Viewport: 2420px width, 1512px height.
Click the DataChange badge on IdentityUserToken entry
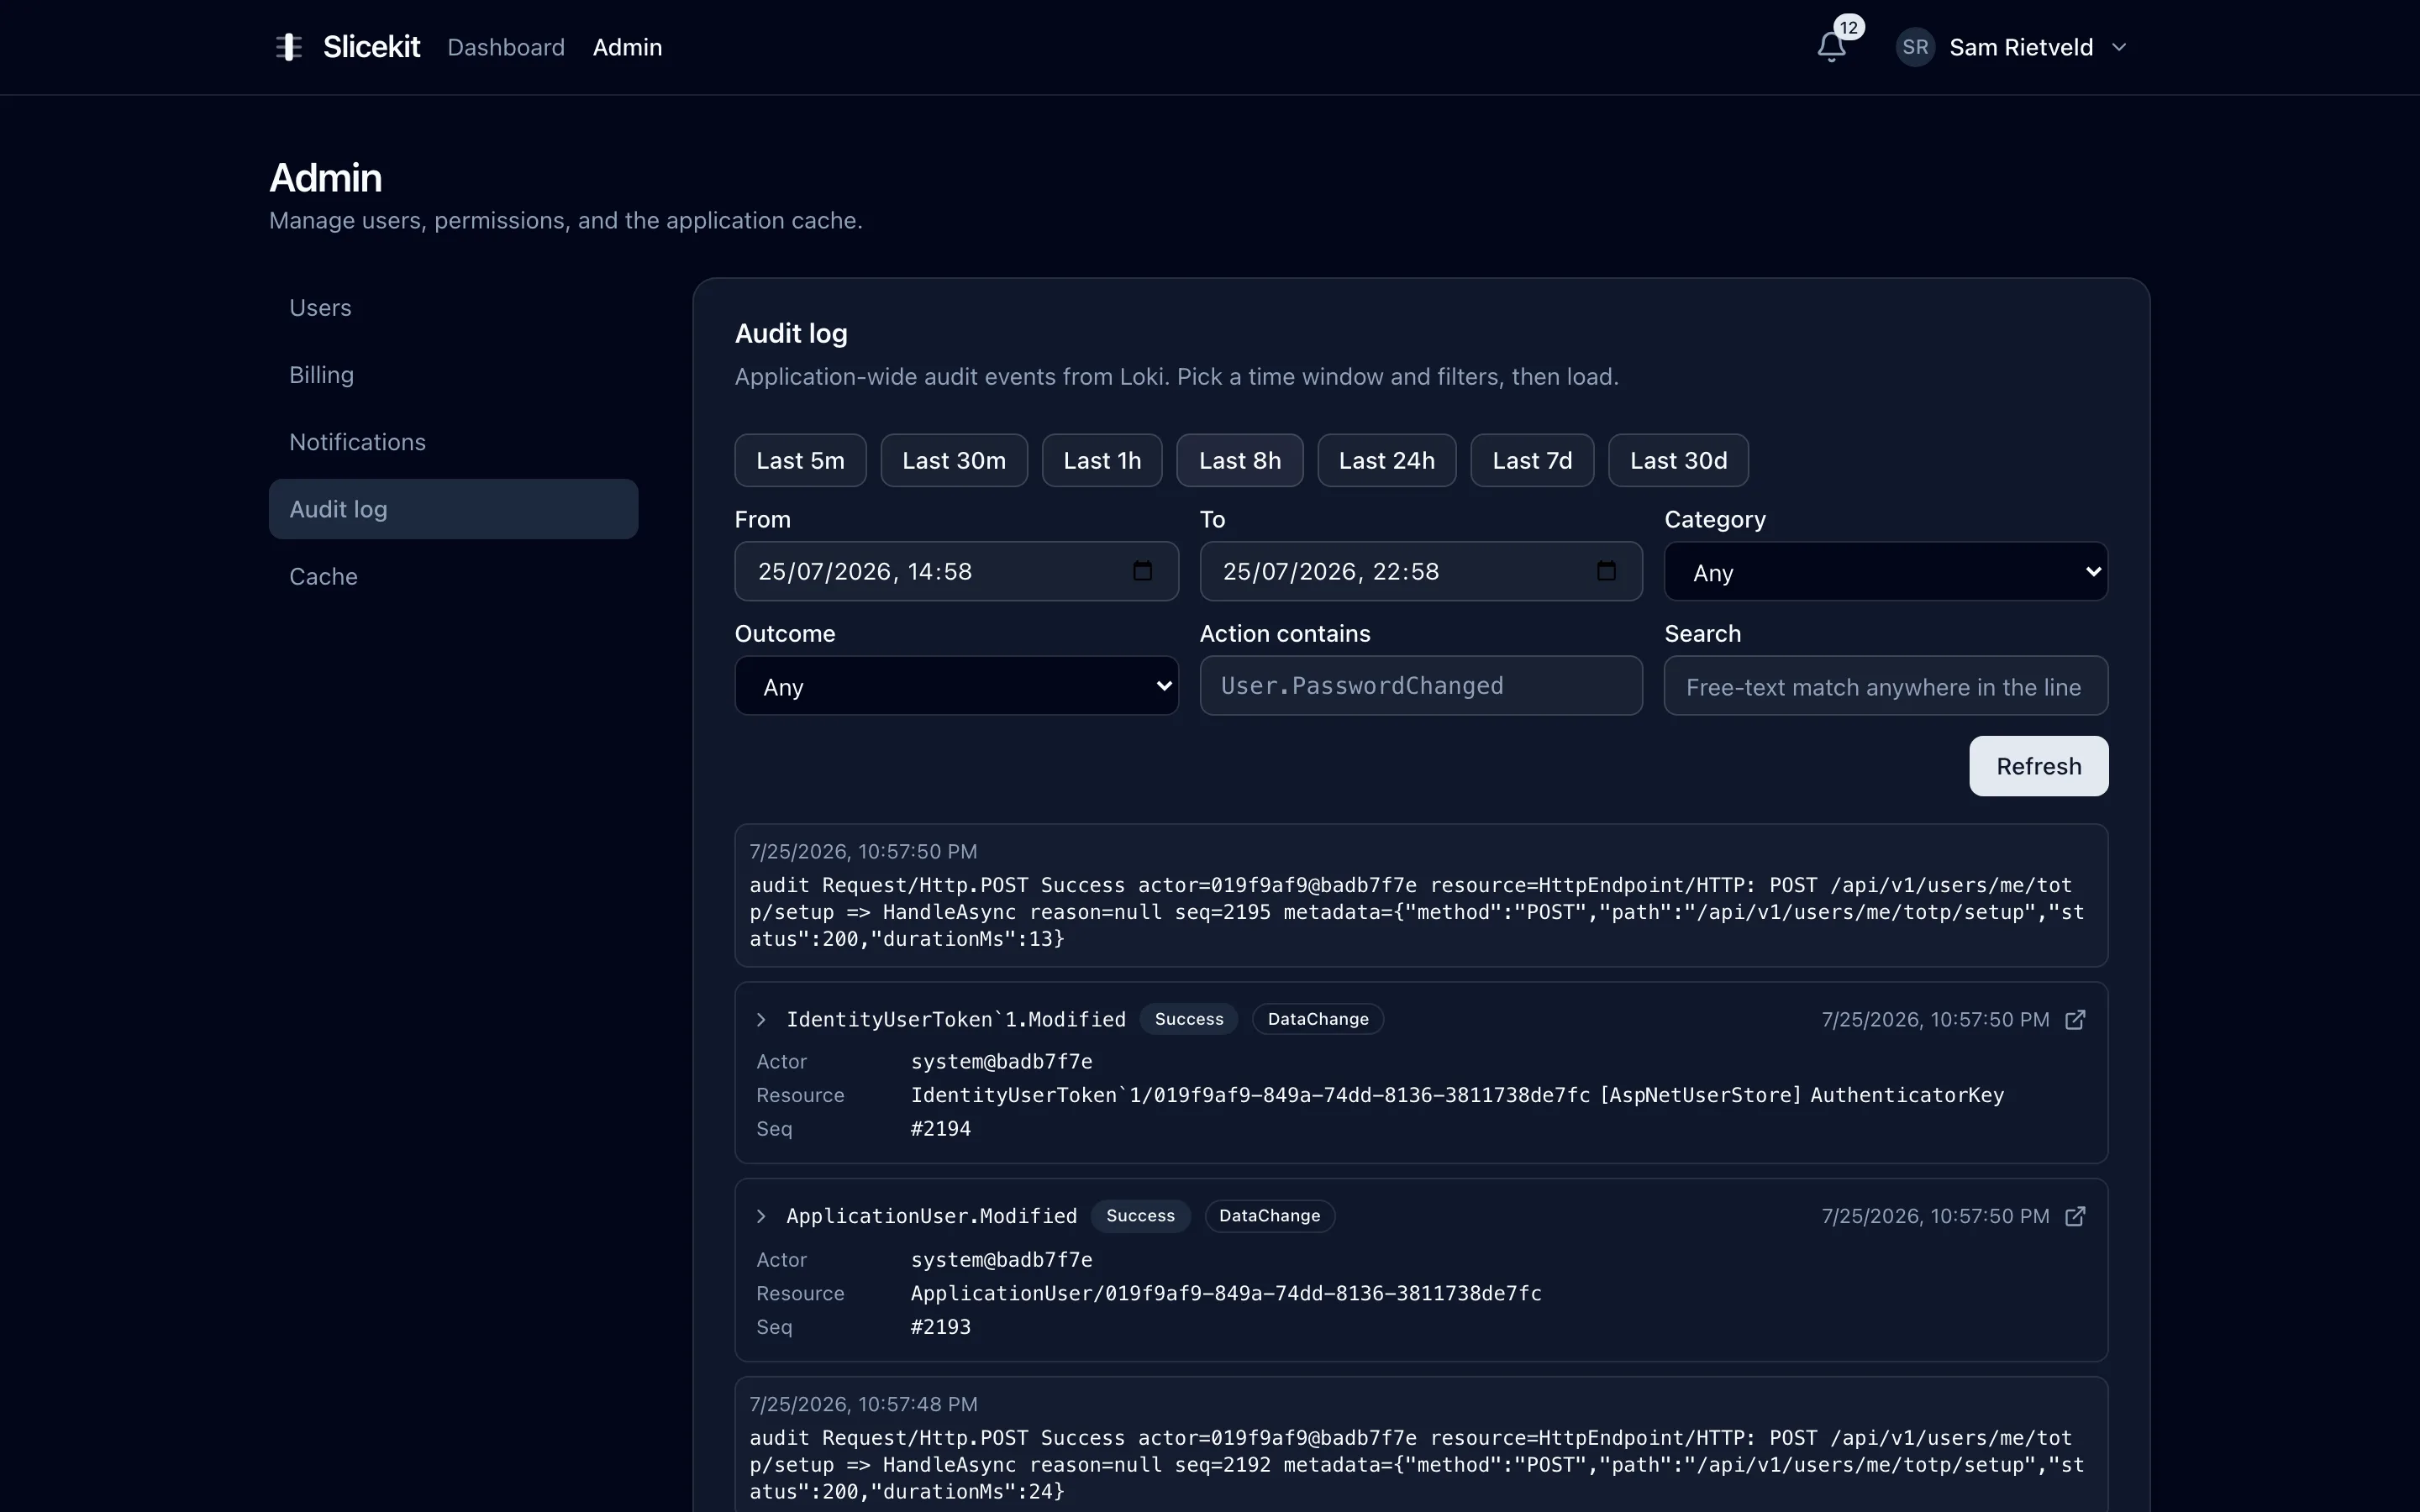[x=1318, y=1019]
